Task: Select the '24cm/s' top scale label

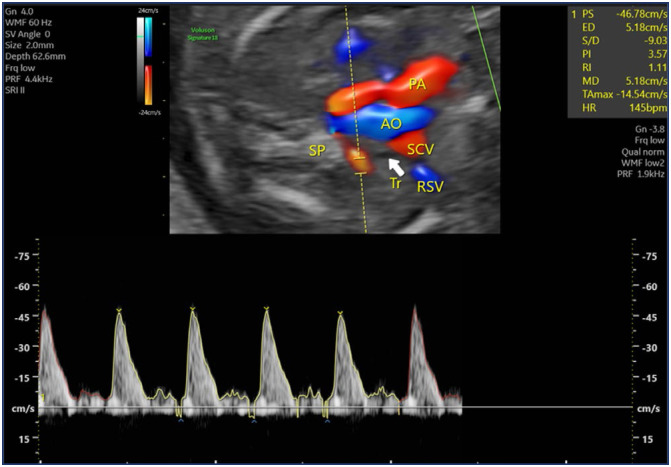Action: (148, 11)
